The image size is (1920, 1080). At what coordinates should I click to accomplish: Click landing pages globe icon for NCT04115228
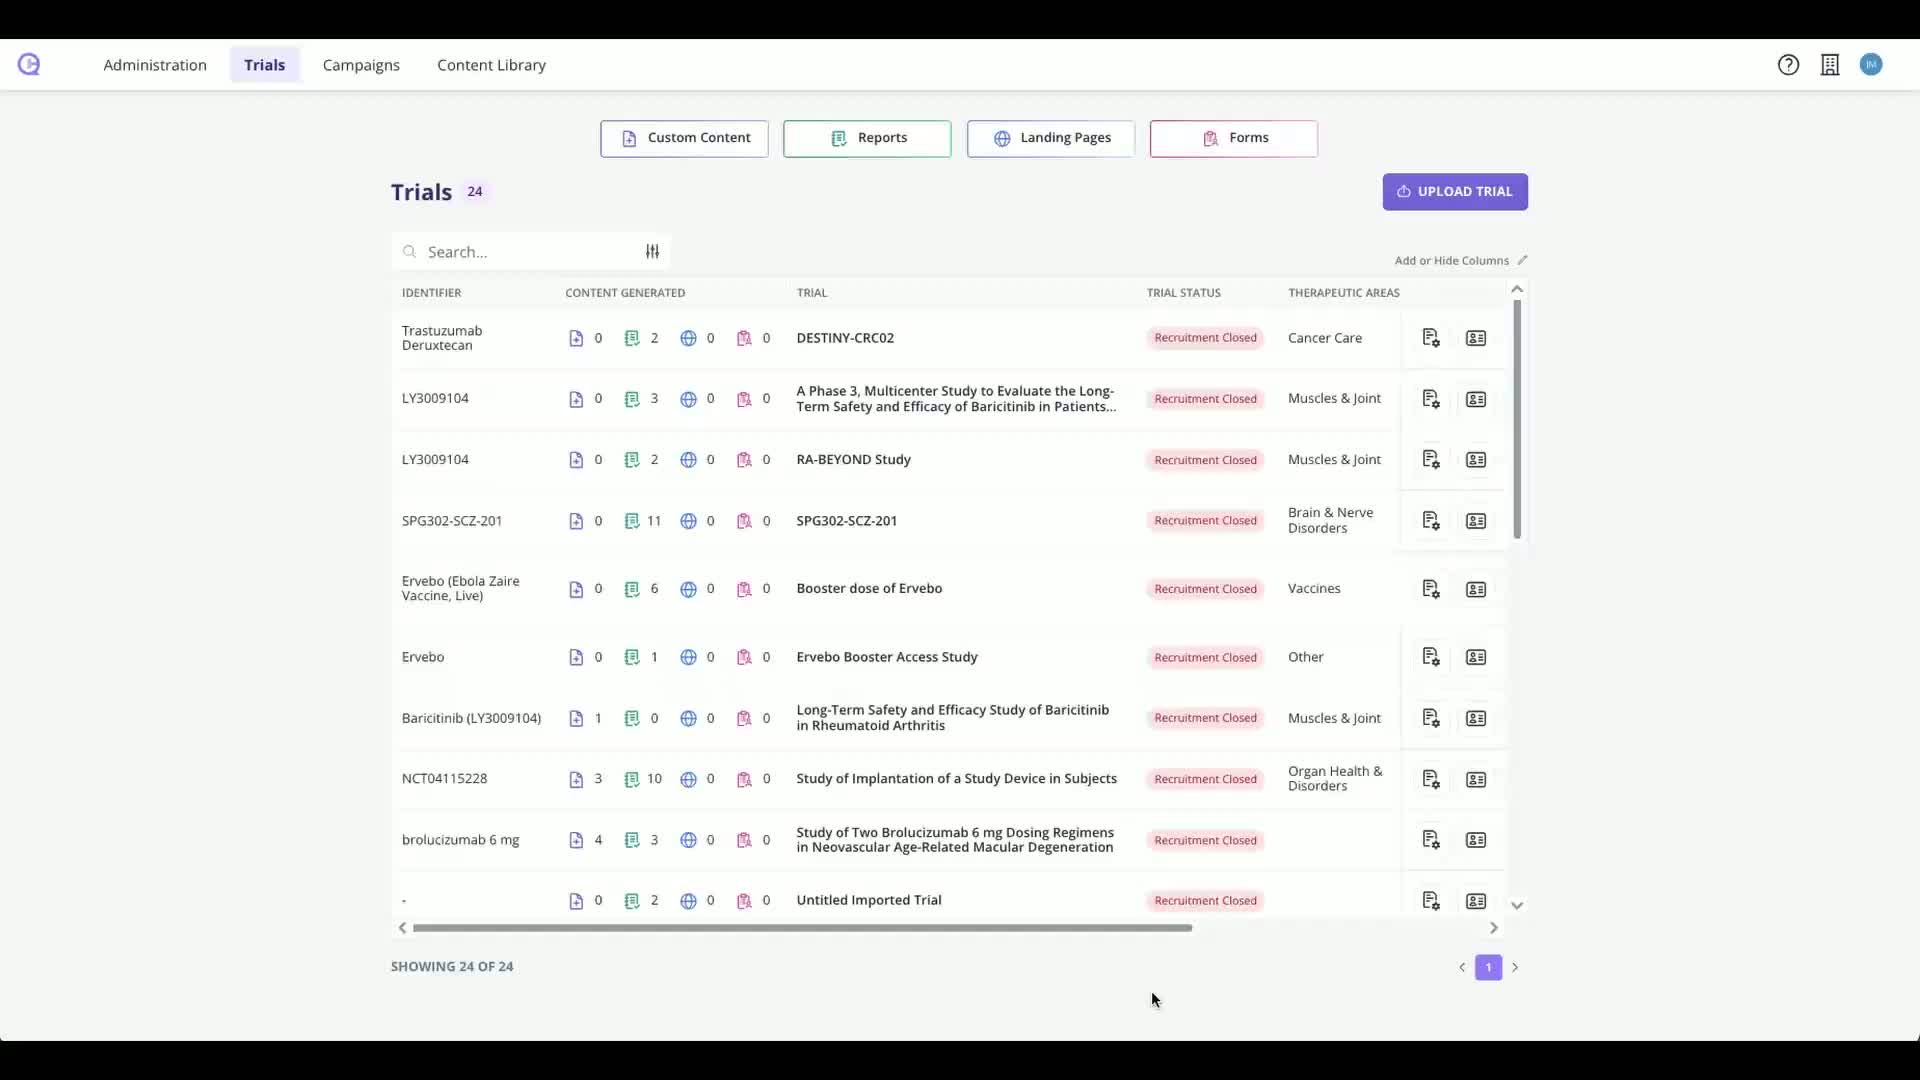click(x=688, y=779)
